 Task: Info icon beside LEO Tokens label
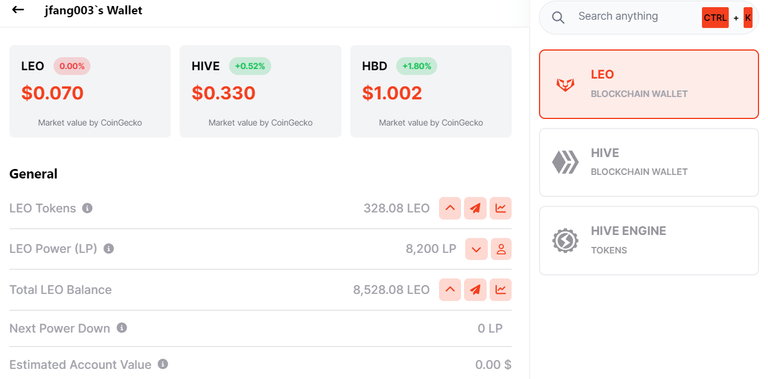coord(87,208)
